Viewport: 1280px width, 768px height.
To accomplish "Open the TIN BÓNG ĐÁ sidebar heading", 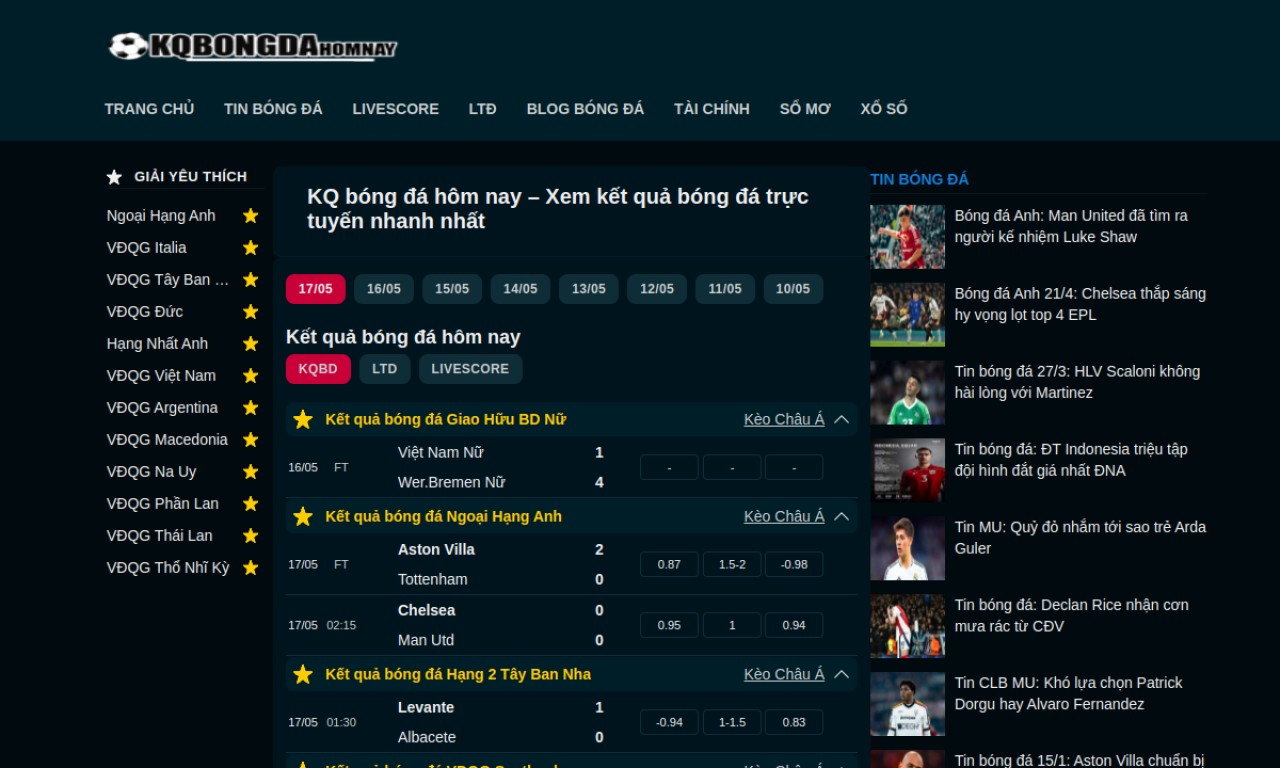I will [919, 179].
